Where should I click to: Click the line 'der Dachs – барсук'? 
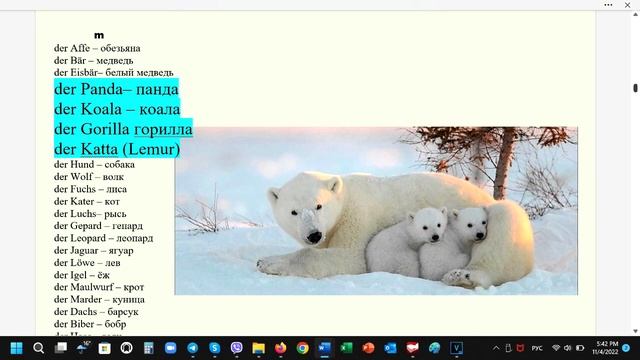point(96,311)
